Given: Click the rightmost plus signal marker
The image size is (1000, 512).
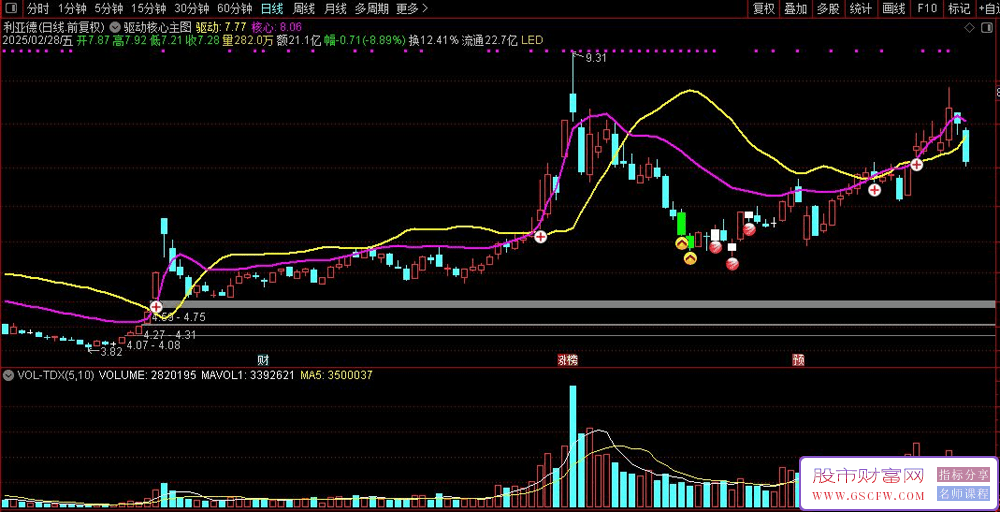Looking at the screenshot, I should pyautogui.click(x=916, y=165).
